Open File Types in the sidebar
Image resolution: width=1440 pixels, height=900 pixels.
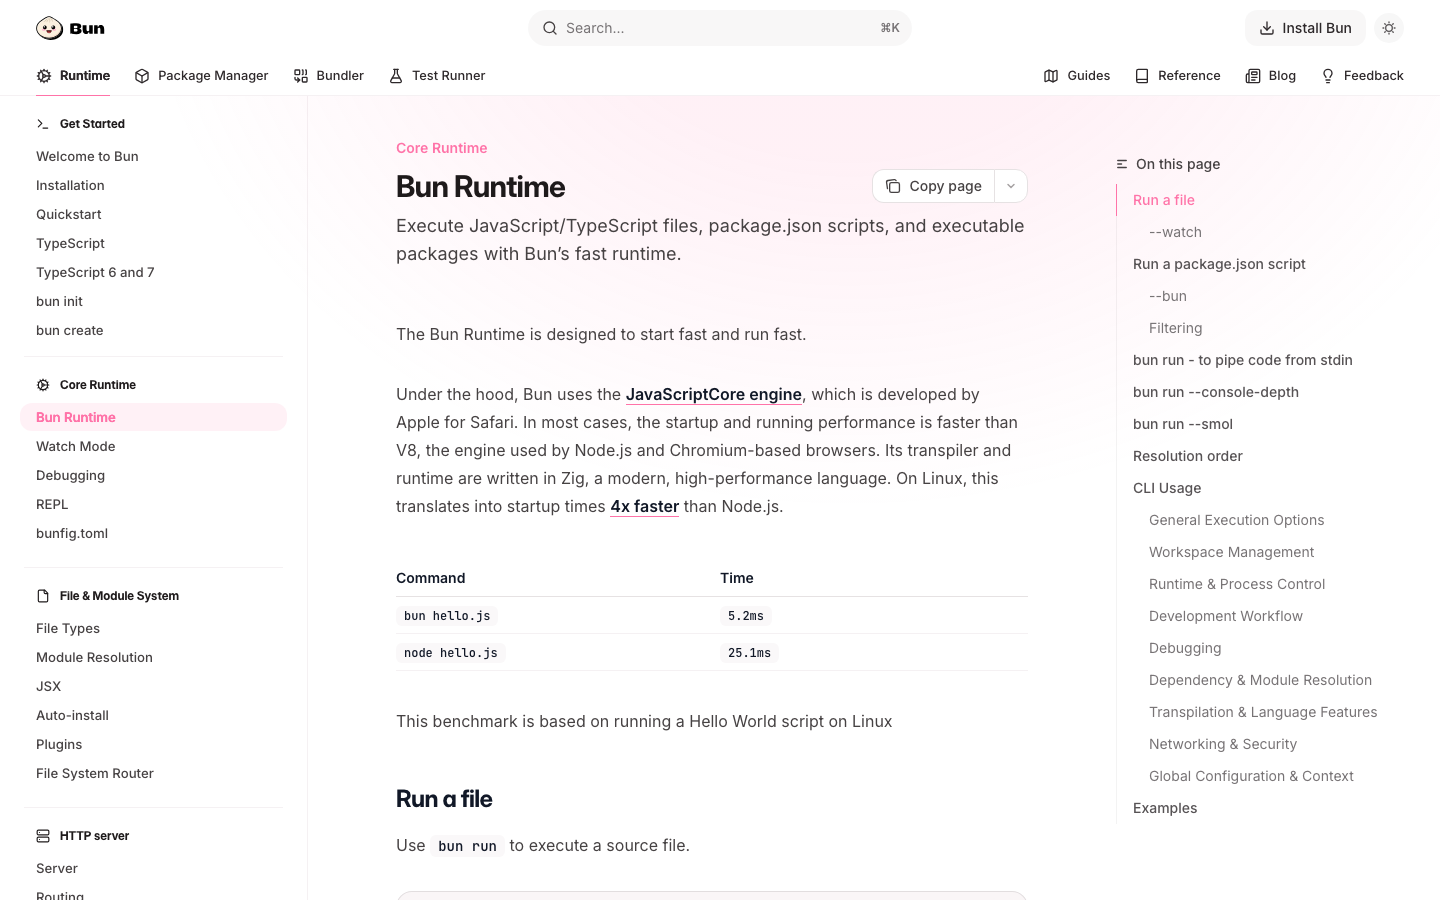click(x=68, y=628)
